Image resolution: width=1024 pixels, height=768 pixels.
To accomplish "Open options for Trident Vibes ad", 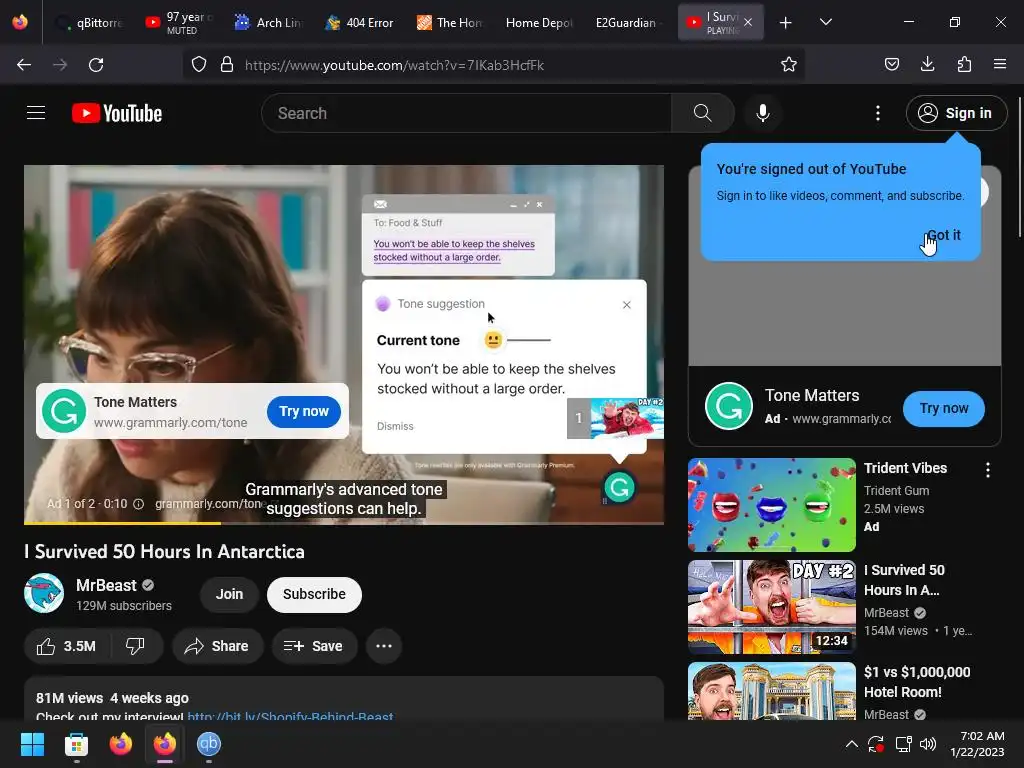I will [987, 470].
